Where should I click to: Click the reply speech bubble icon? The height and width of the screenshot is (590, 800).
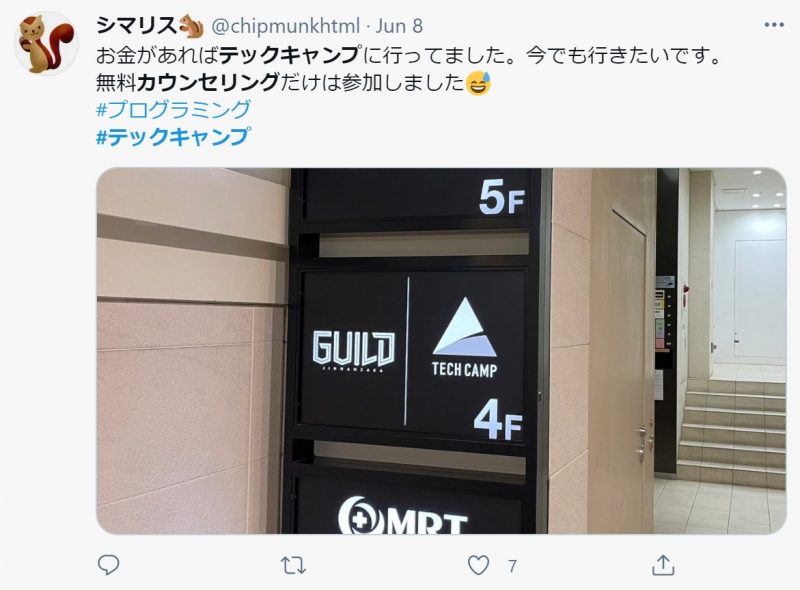[108, 565]
